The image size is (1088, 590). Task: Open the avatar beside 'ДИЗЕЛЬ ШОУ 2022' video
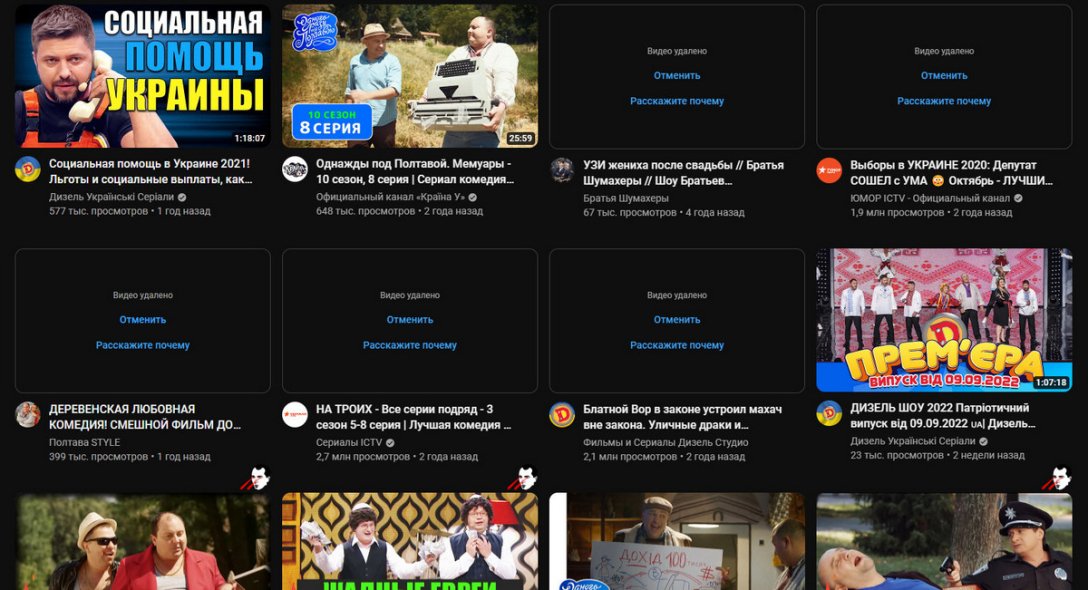(829, 414)
